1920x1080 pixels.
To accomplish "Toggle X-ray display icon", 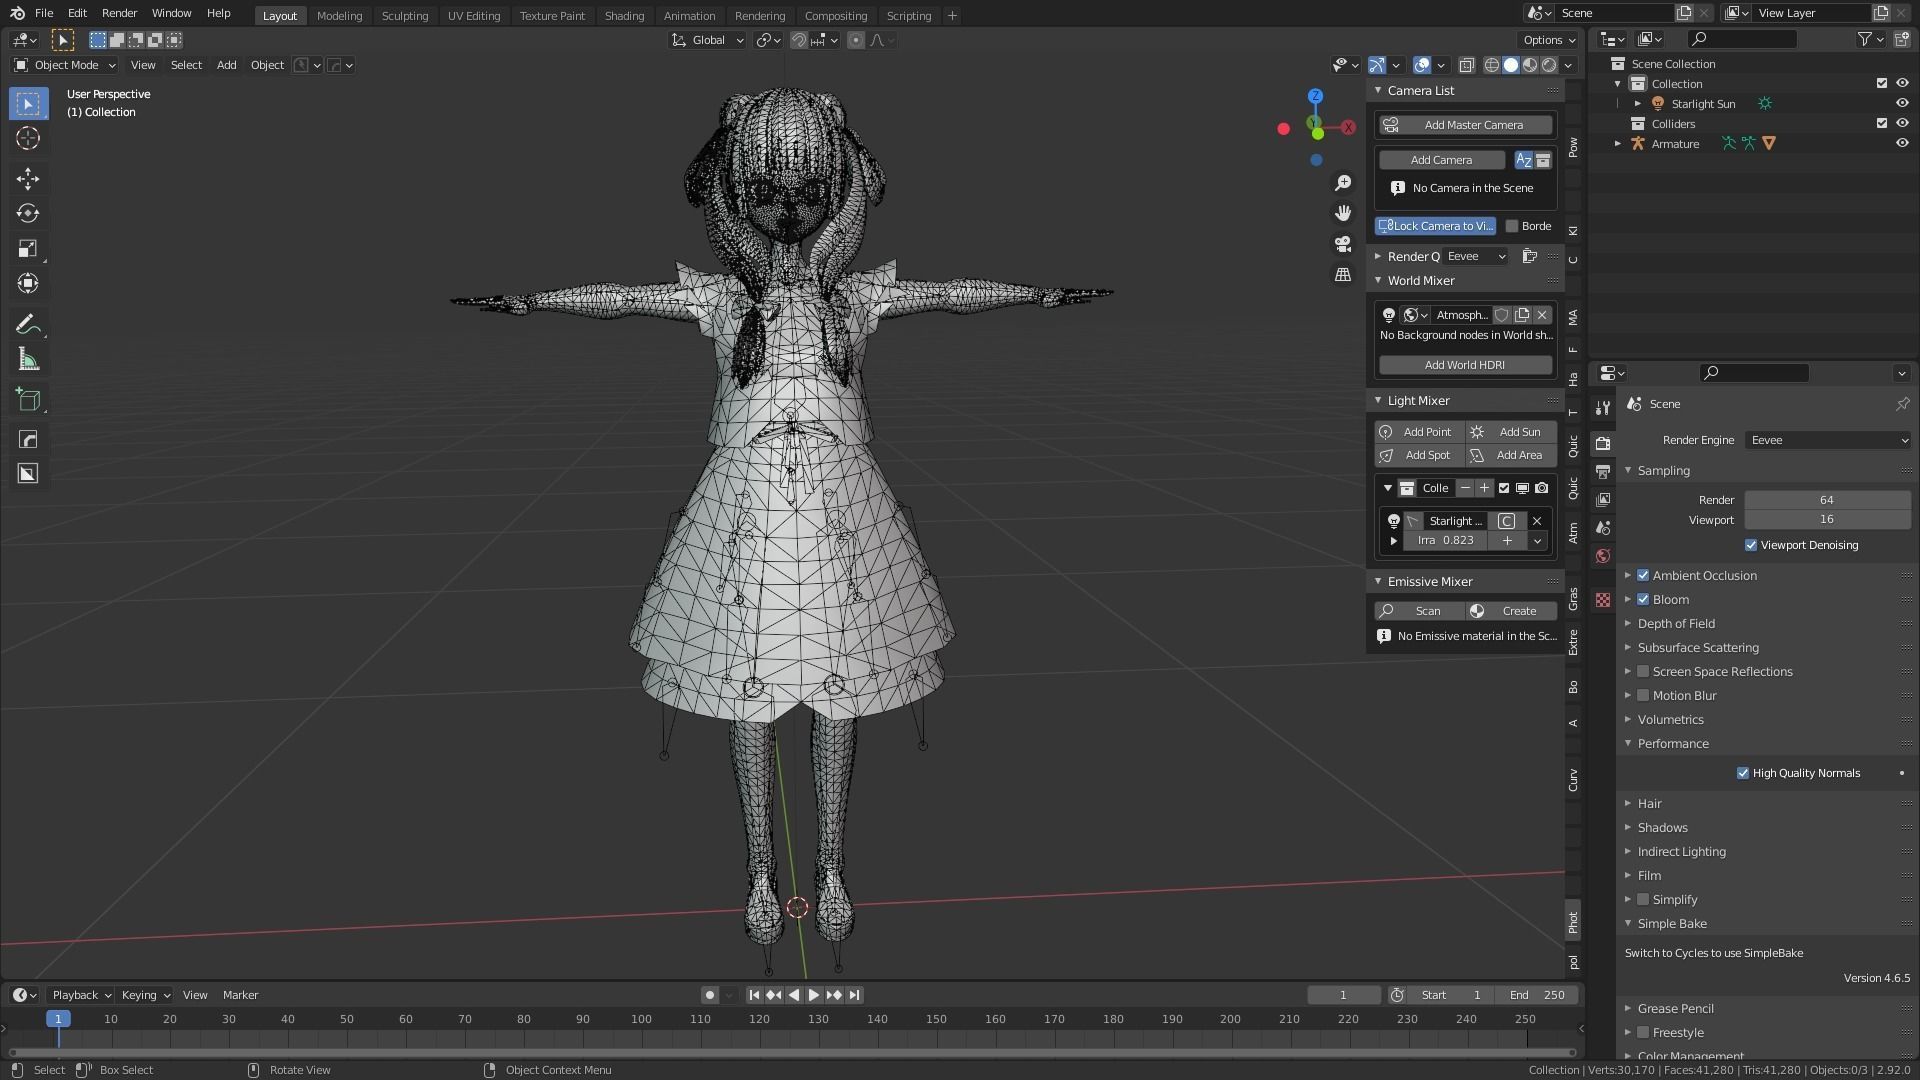I will tap(1466, 65).
